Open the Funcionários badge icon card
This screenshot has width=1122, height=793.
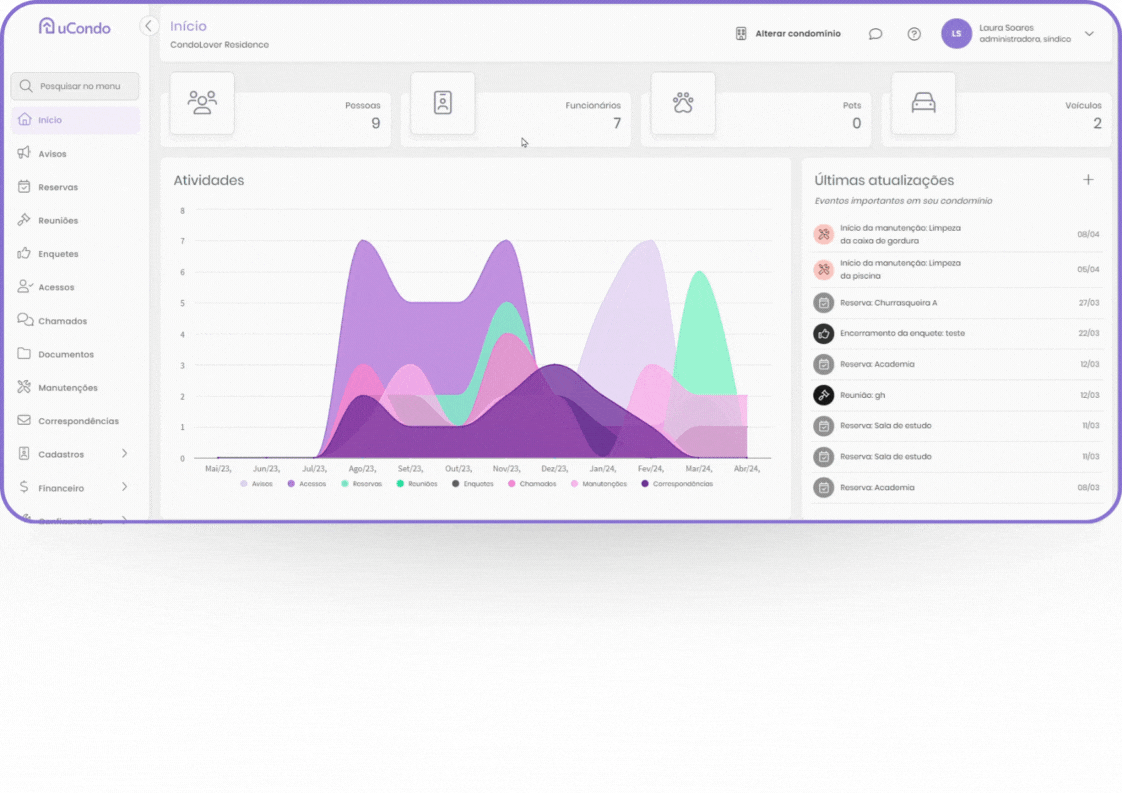(442, 102)
